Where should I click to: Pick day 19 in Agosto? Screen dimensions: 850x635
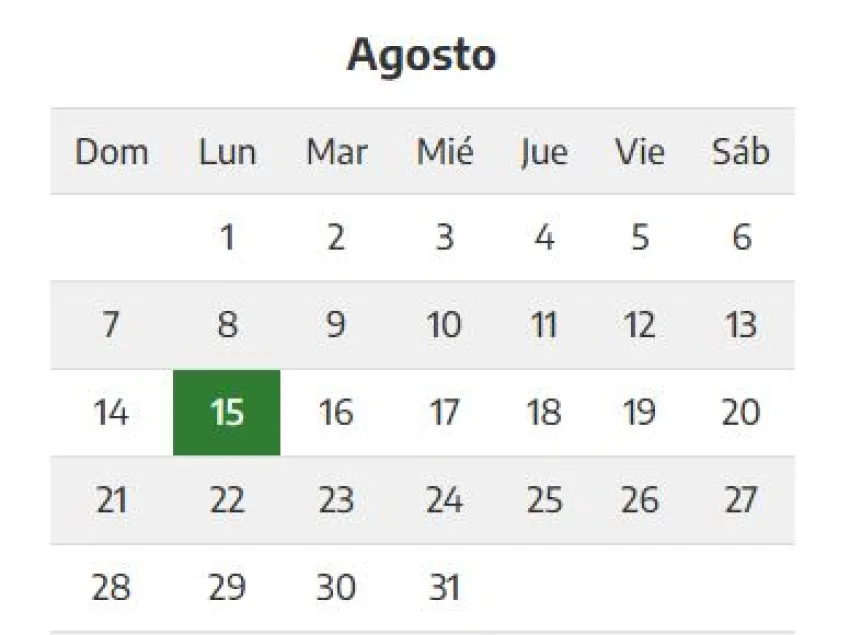[x=640, y=412]
